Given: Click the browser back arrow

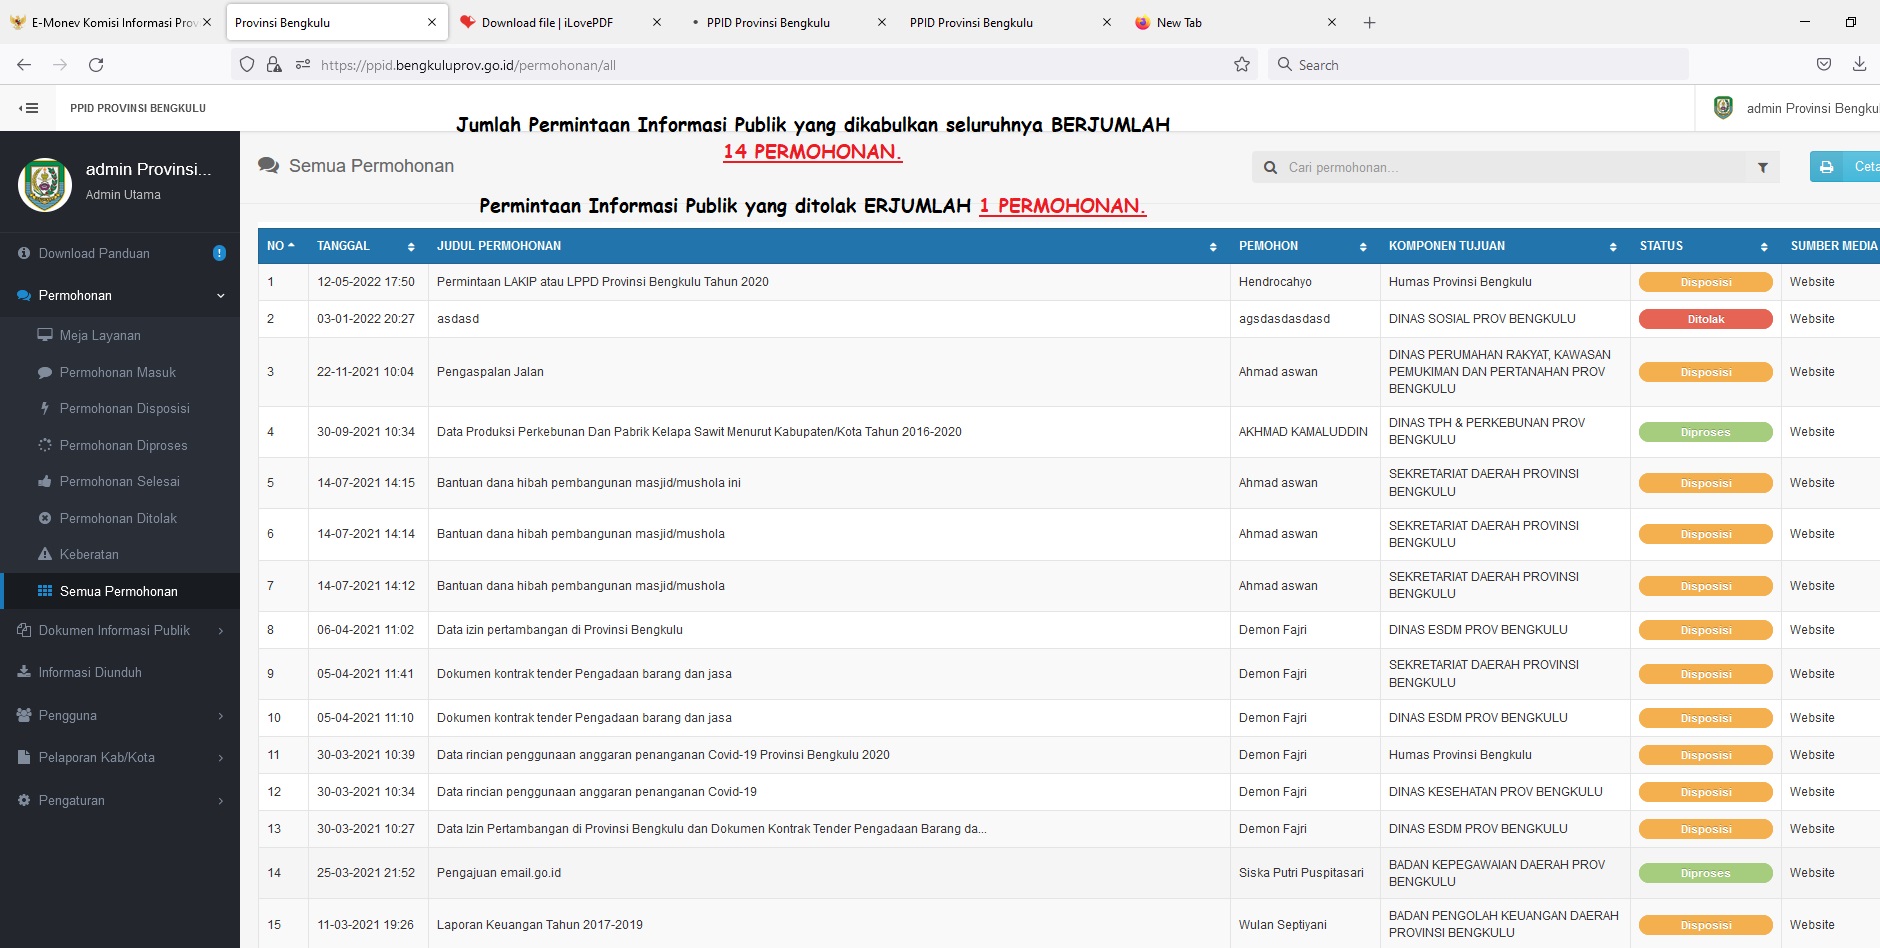Looking at the screenshot, I should coord(24,65).
